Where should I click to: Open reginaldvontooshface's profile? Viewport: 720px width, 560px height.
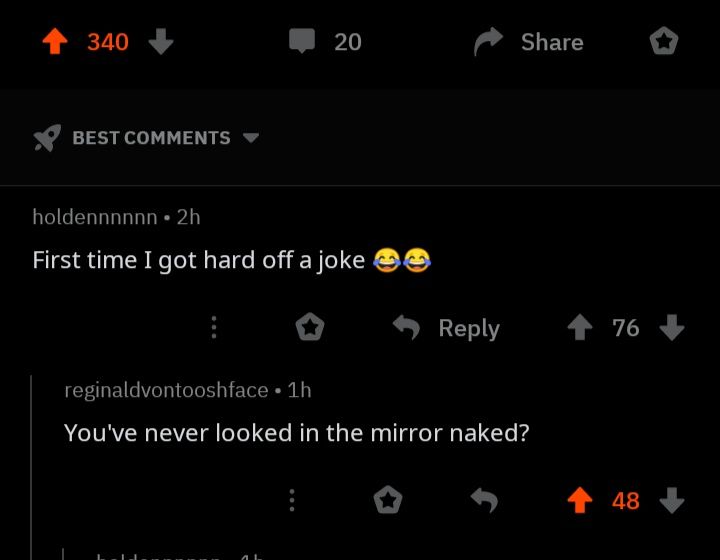[166, 390]
